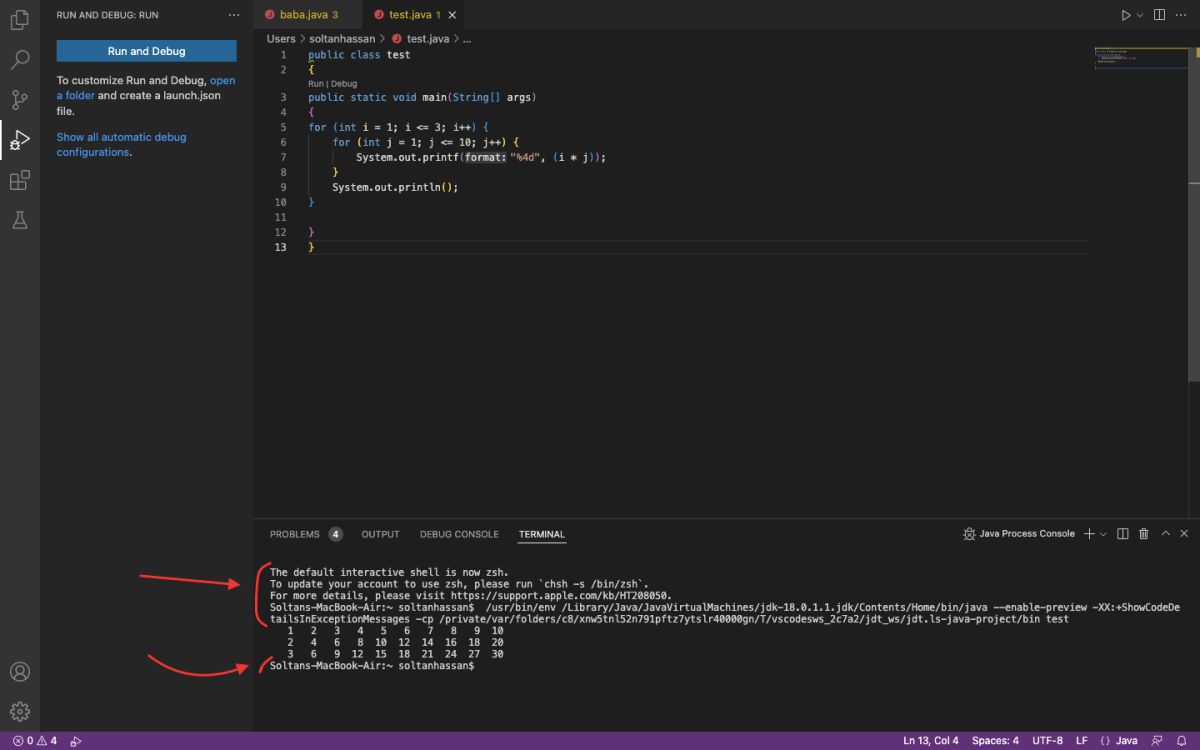
Task: Select the TERMINAL panel tab
Action: click(x=541, y=534)
